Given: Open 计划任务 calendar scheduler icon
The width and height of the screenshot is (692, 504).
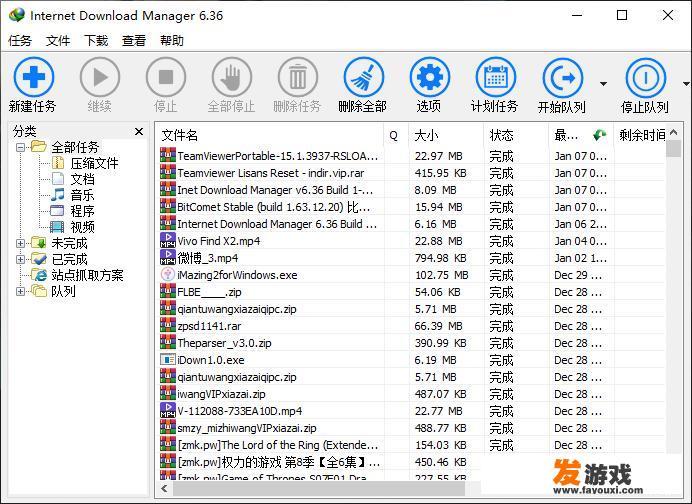Looking at the screenshot, I should point(496,77).
